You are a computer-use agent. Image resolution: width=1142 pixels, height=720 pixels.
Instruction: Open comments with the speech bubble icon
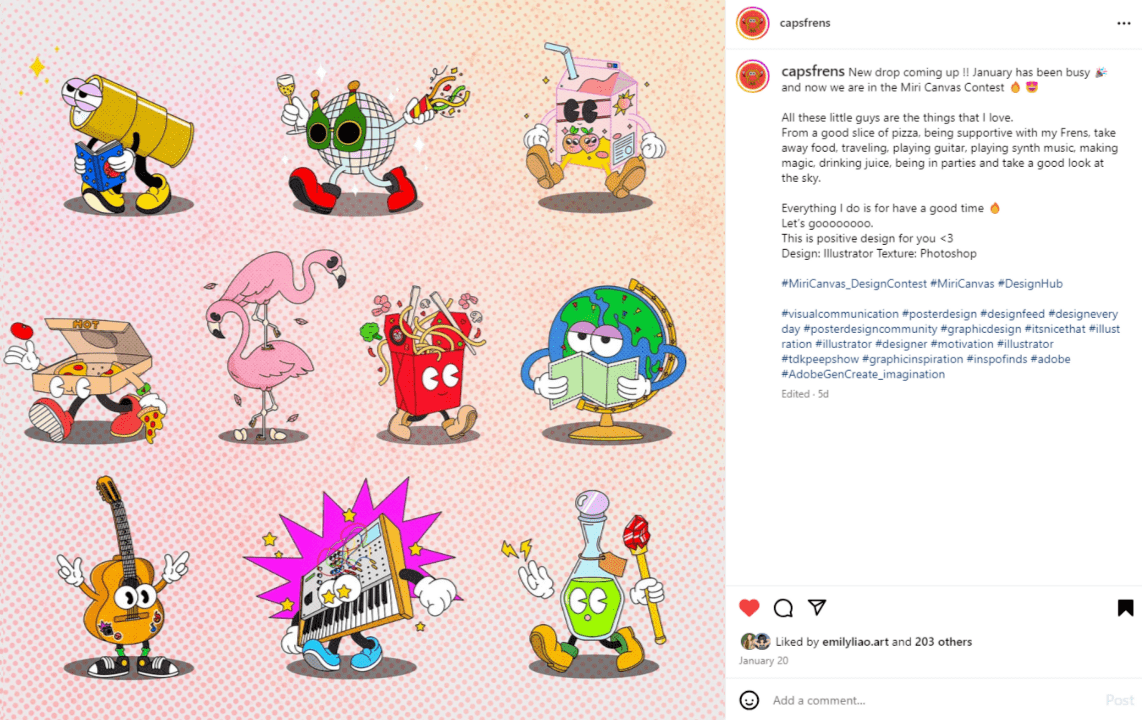(783, 608)
